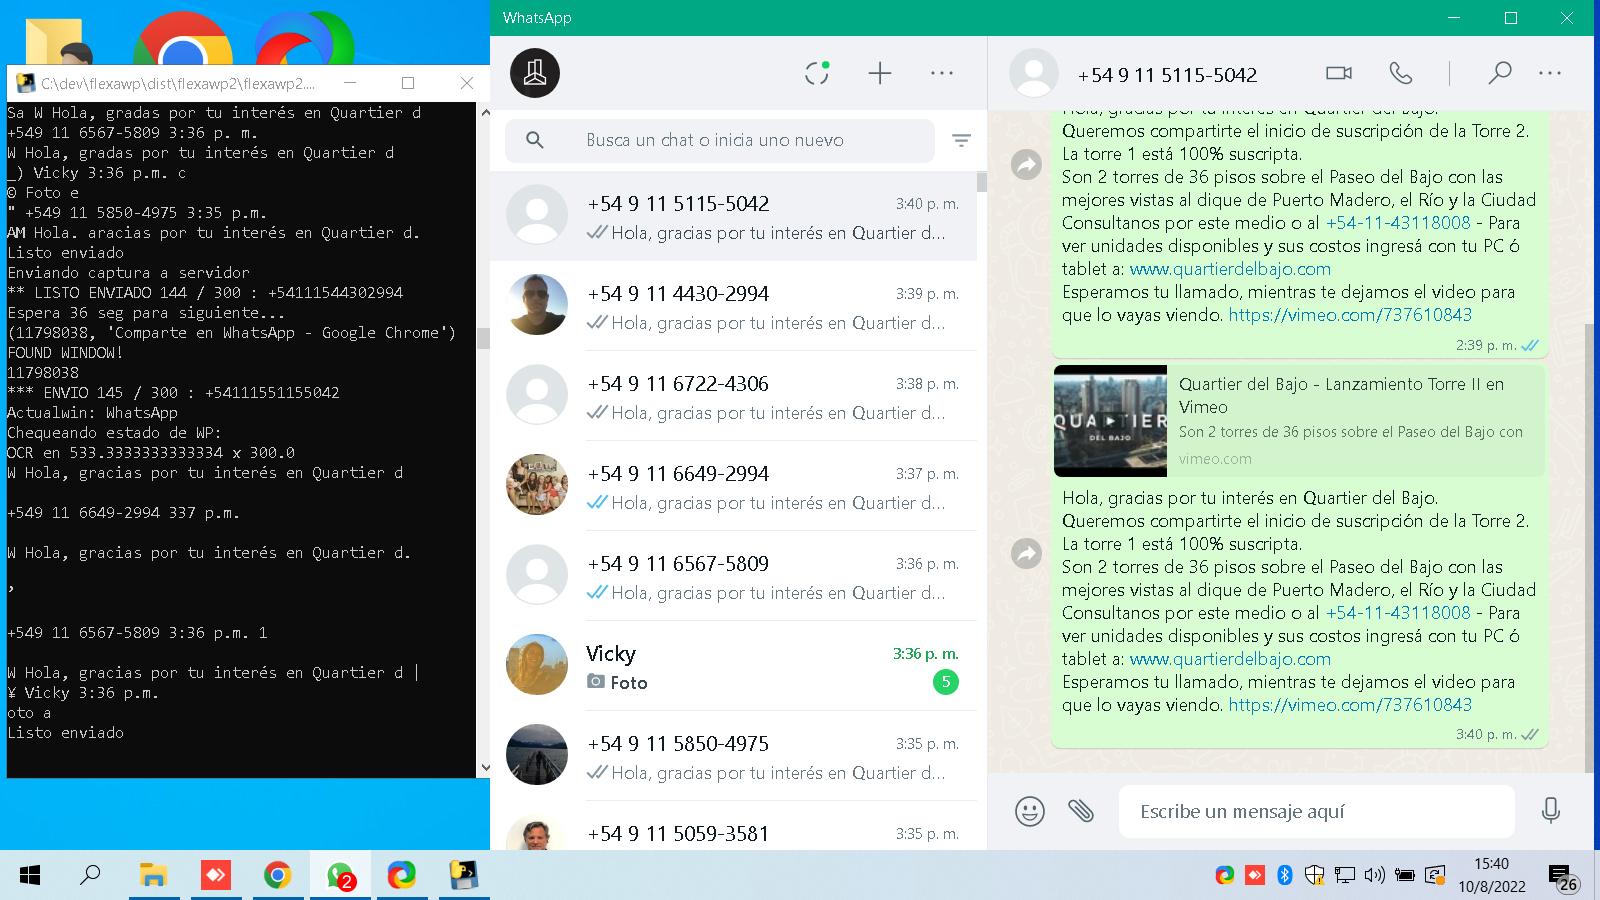Click the console window scroll up arrow
Image resolution: width=1600 pixels, height=900 pixels.
[485, 110]
